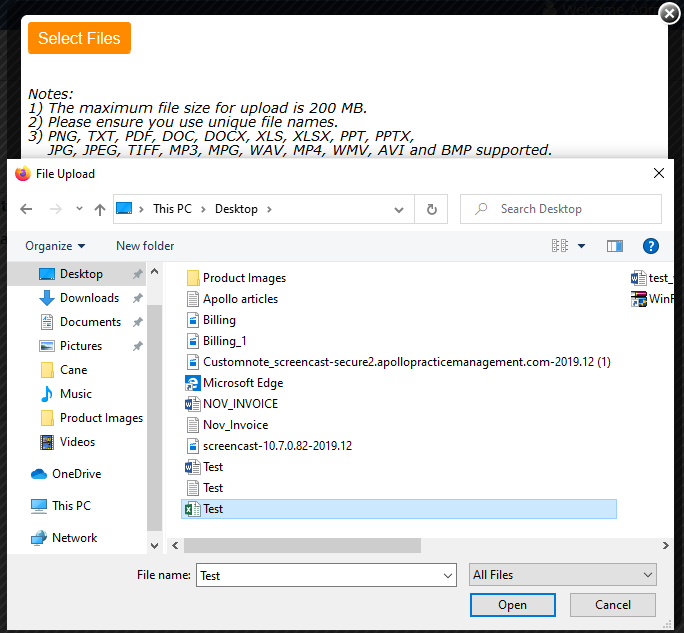
Task: Click the Help question mark icon
Action: (650, 246)
